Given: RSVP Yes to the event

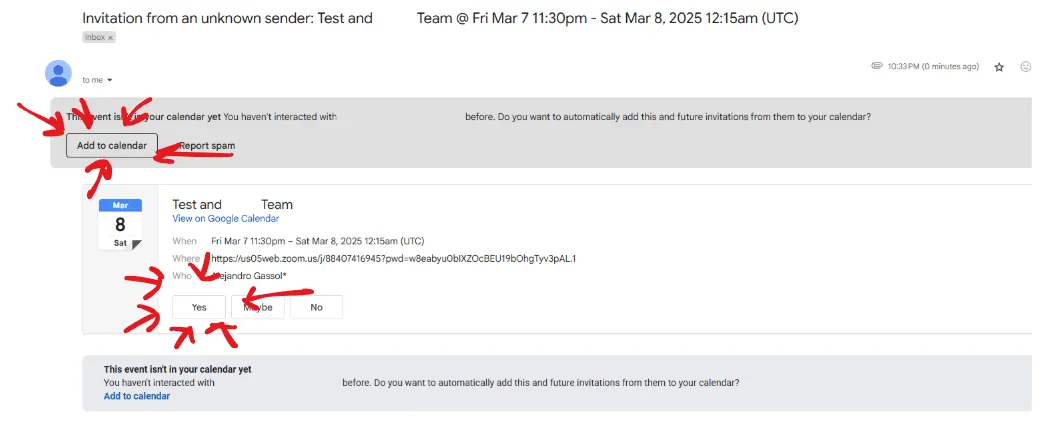Looking at the screenshot, I should pyautogui.click(x=199, y=307).
